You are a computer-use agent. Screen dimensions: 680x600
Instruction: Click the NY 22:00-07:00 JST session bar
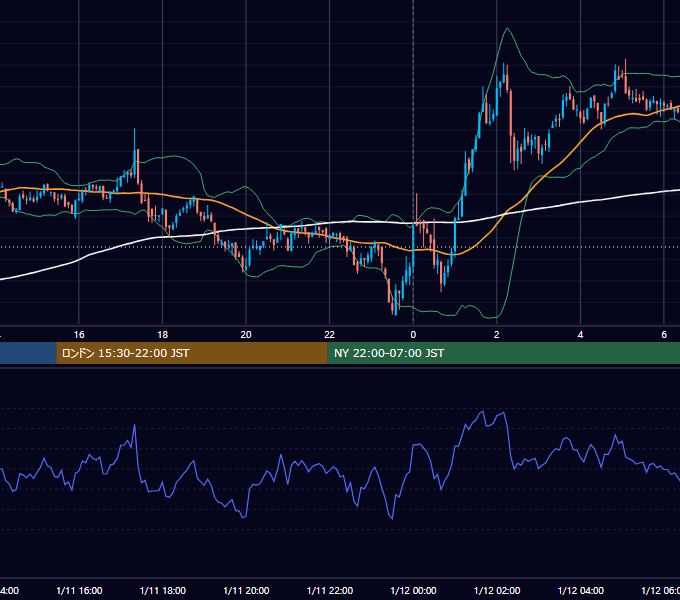[x=503, y=353]
